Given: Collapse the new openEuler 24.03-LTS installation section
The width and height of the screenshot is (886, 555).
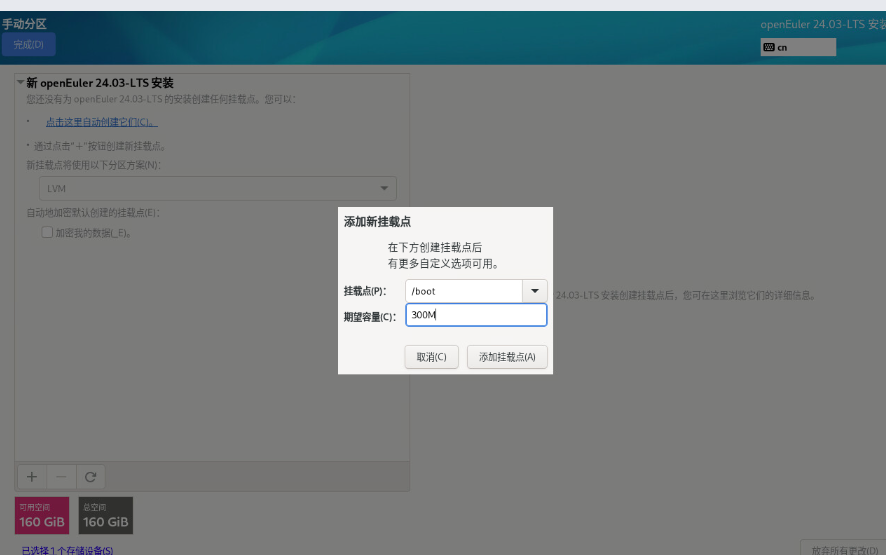Looking at the screenshot, I should point(20,83).
